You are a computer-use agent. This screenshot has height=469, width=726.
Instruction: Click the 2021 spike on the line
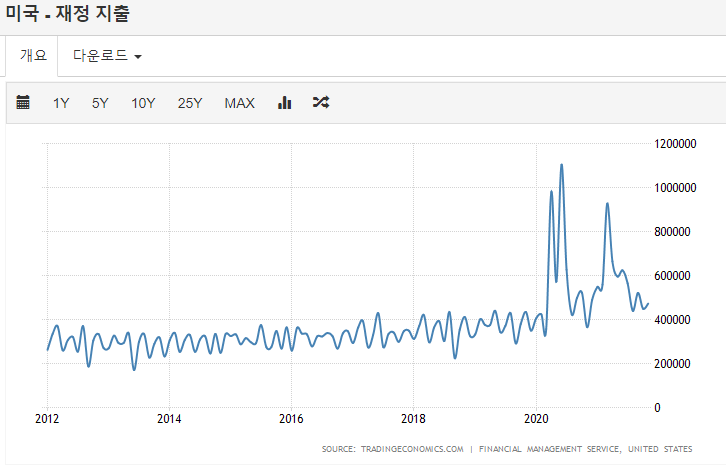607,204
